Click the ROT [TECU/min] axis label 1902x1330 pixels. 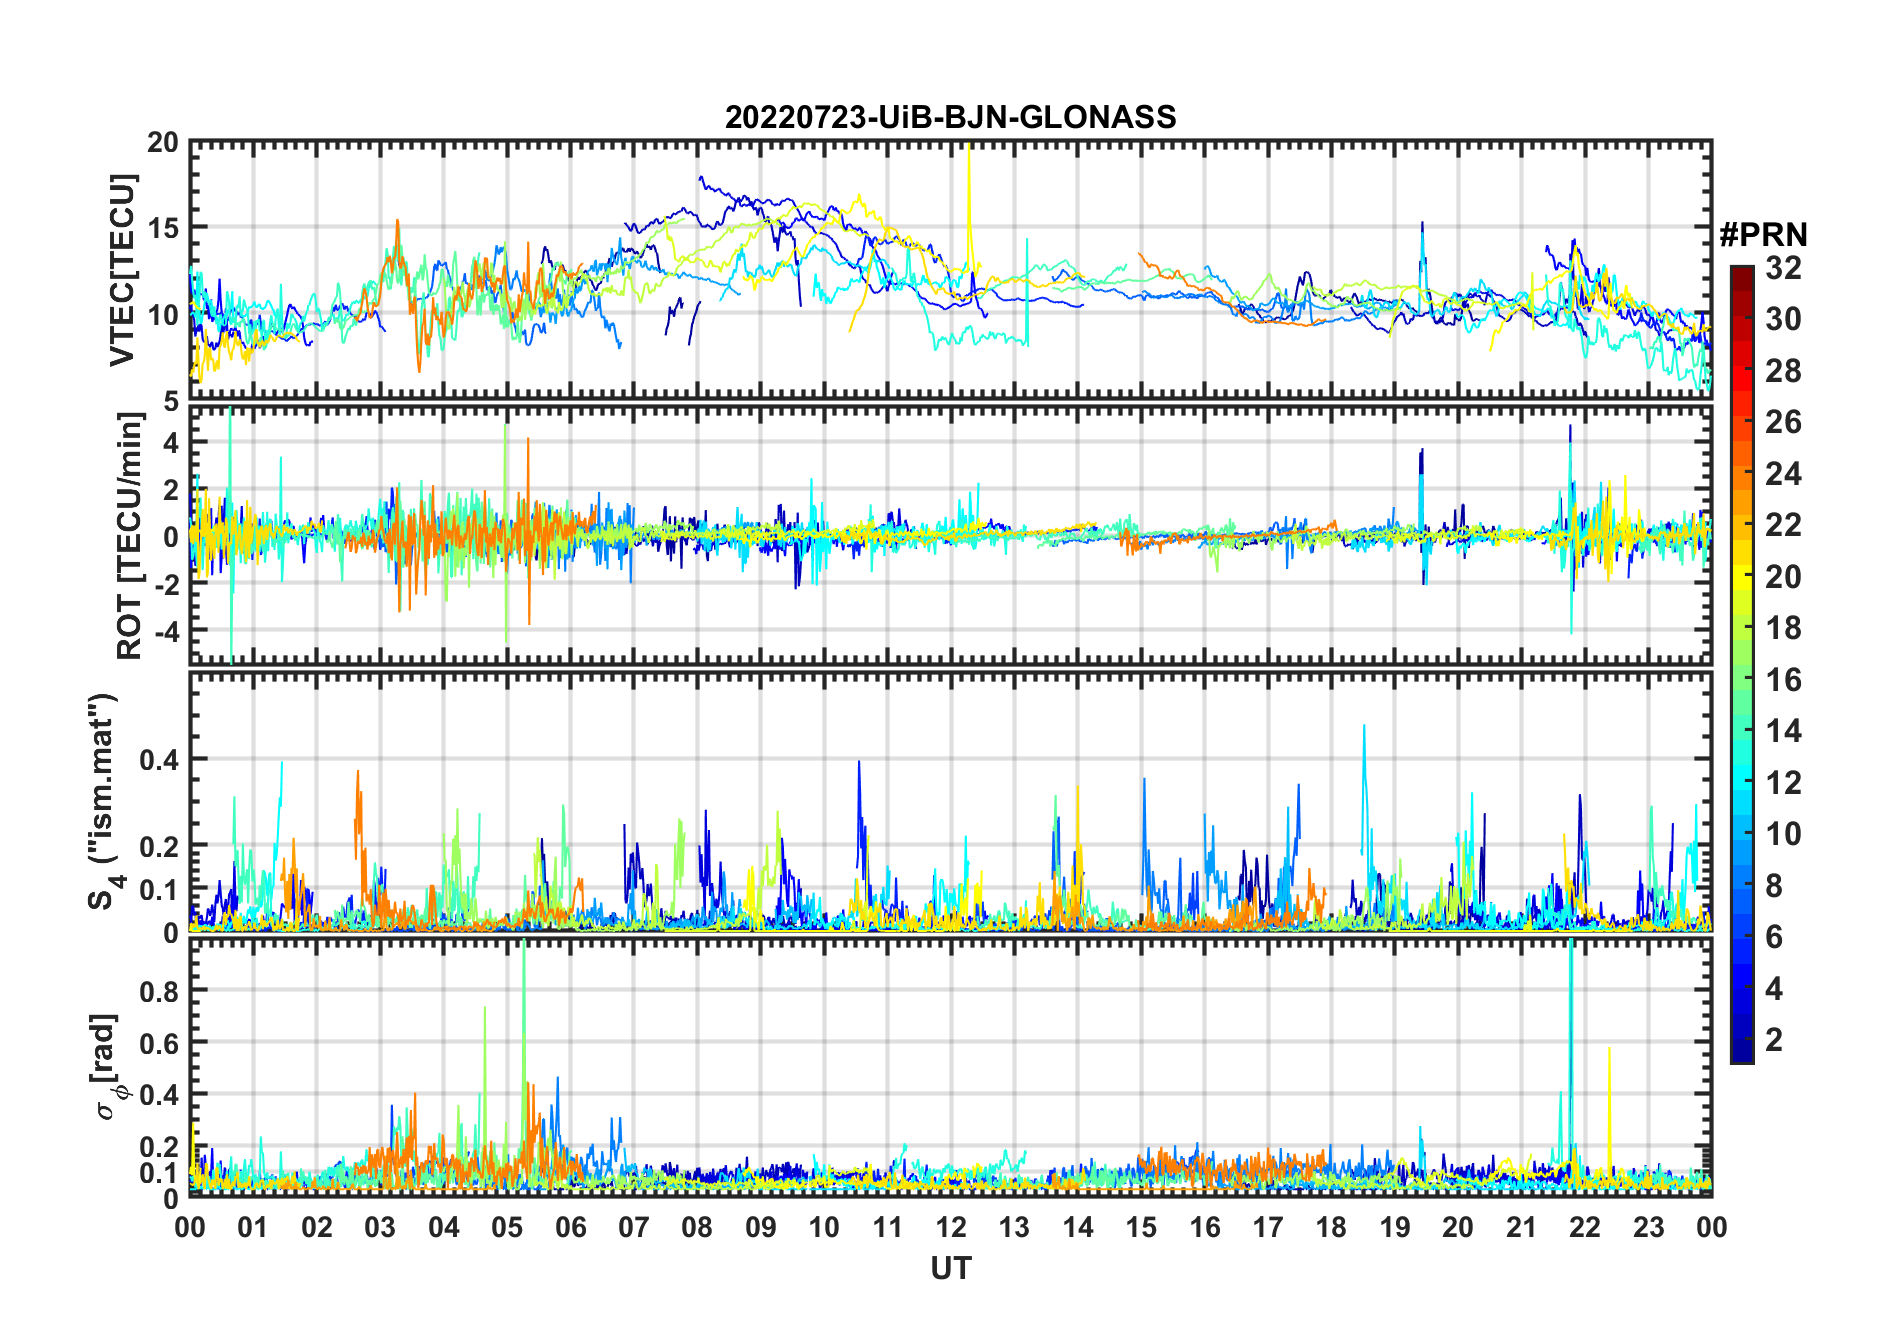coord(129,536)
